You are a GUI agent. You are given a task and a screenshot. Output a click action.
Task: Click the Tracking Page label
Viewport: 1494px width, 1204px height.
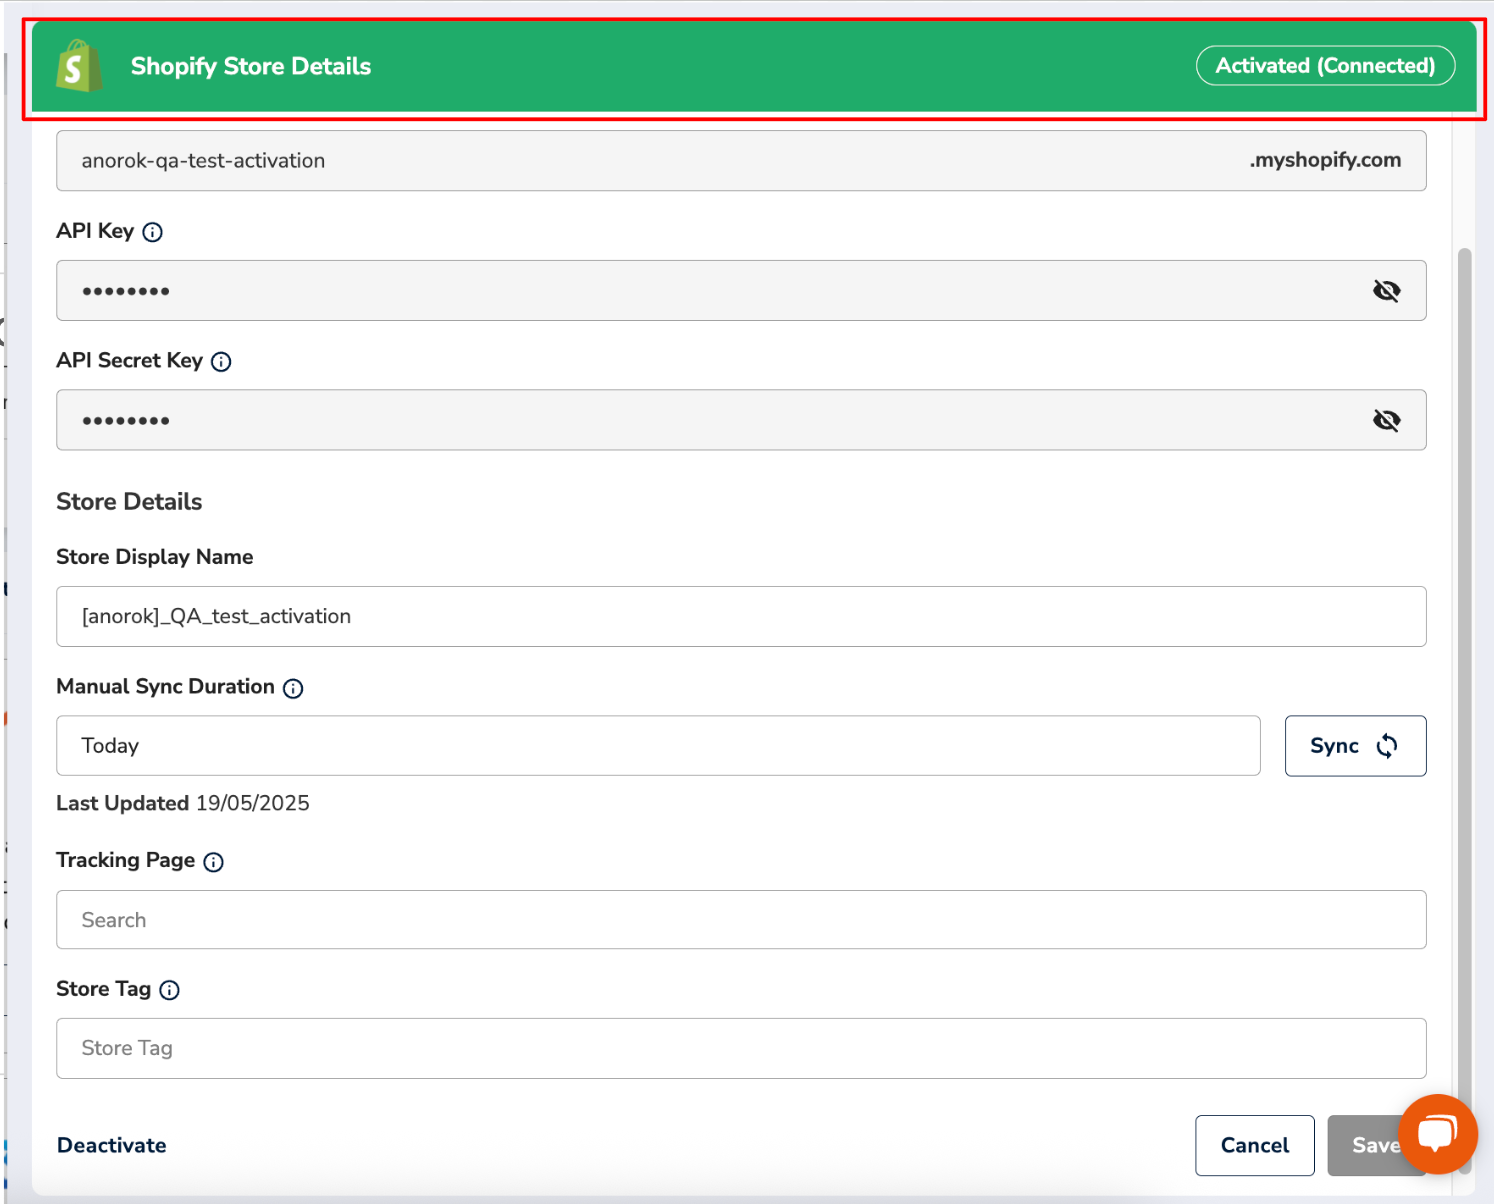click(x=126, y=861)
